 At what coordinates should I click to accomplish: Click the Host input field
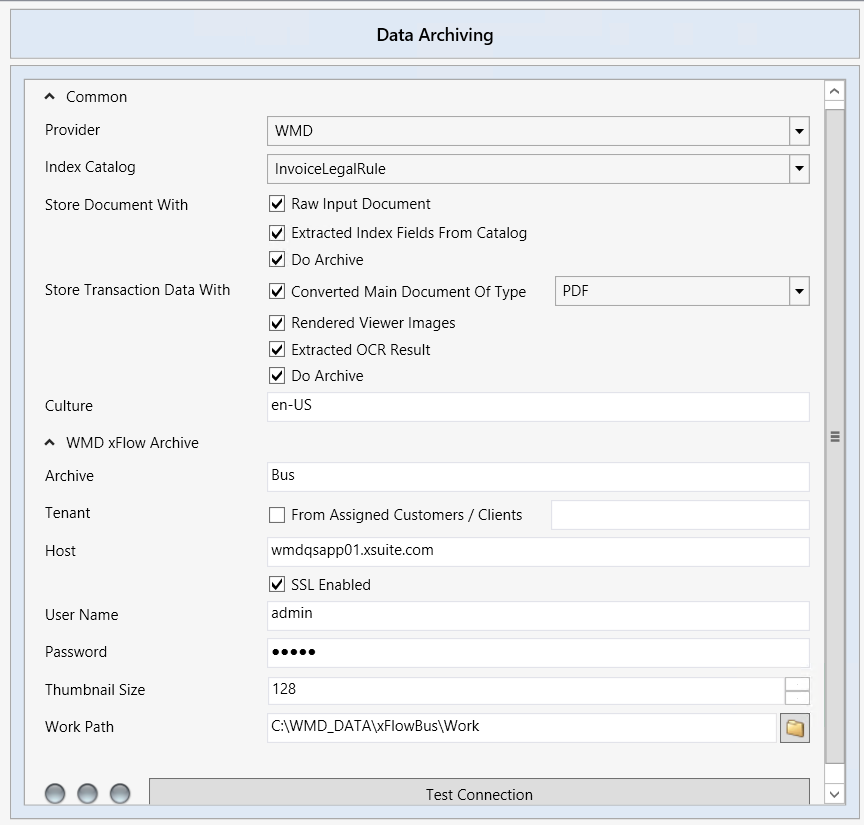[x=538, y=551]
